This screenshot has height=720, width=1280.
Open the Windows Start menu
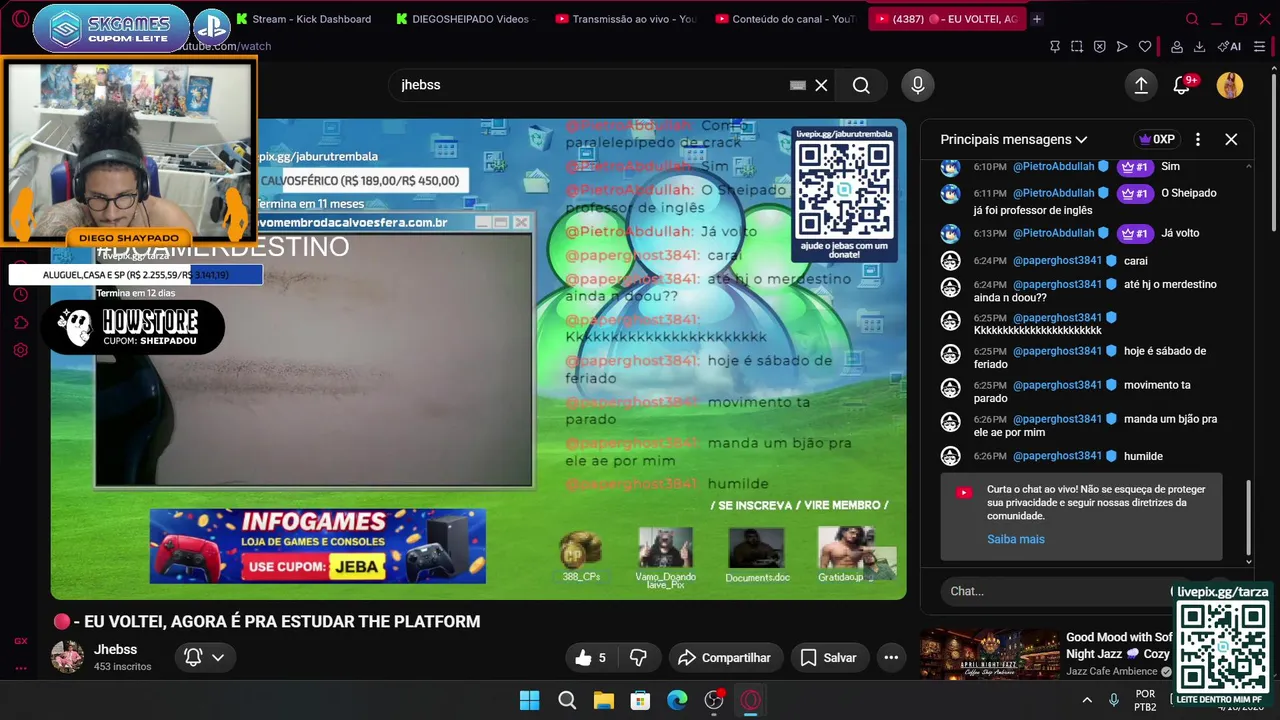[530, 700]
